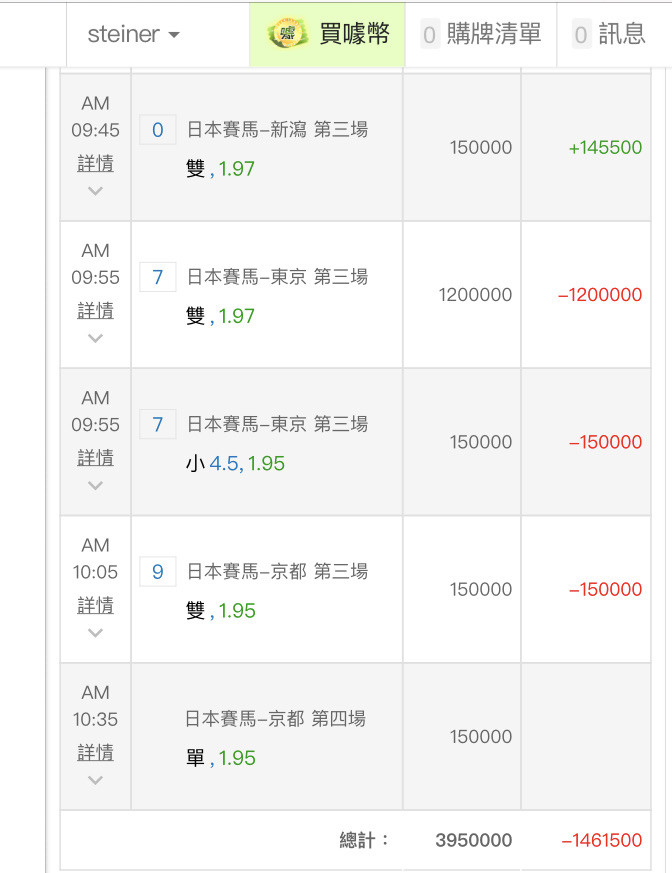Click result number 9 for 京都 第三場
Image resolution: width=672 pixels, height=873 pixels.
(x=158, y=572)
